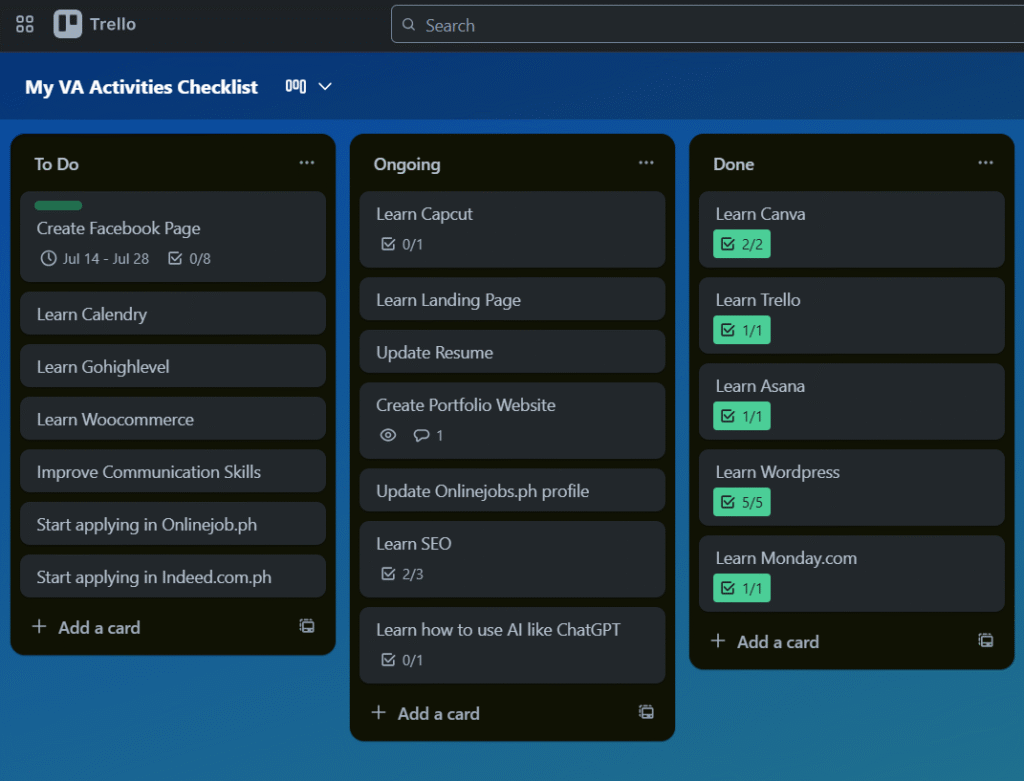
Task: Click the board title My VA Activities Checklist
Action: click(141, 87)
